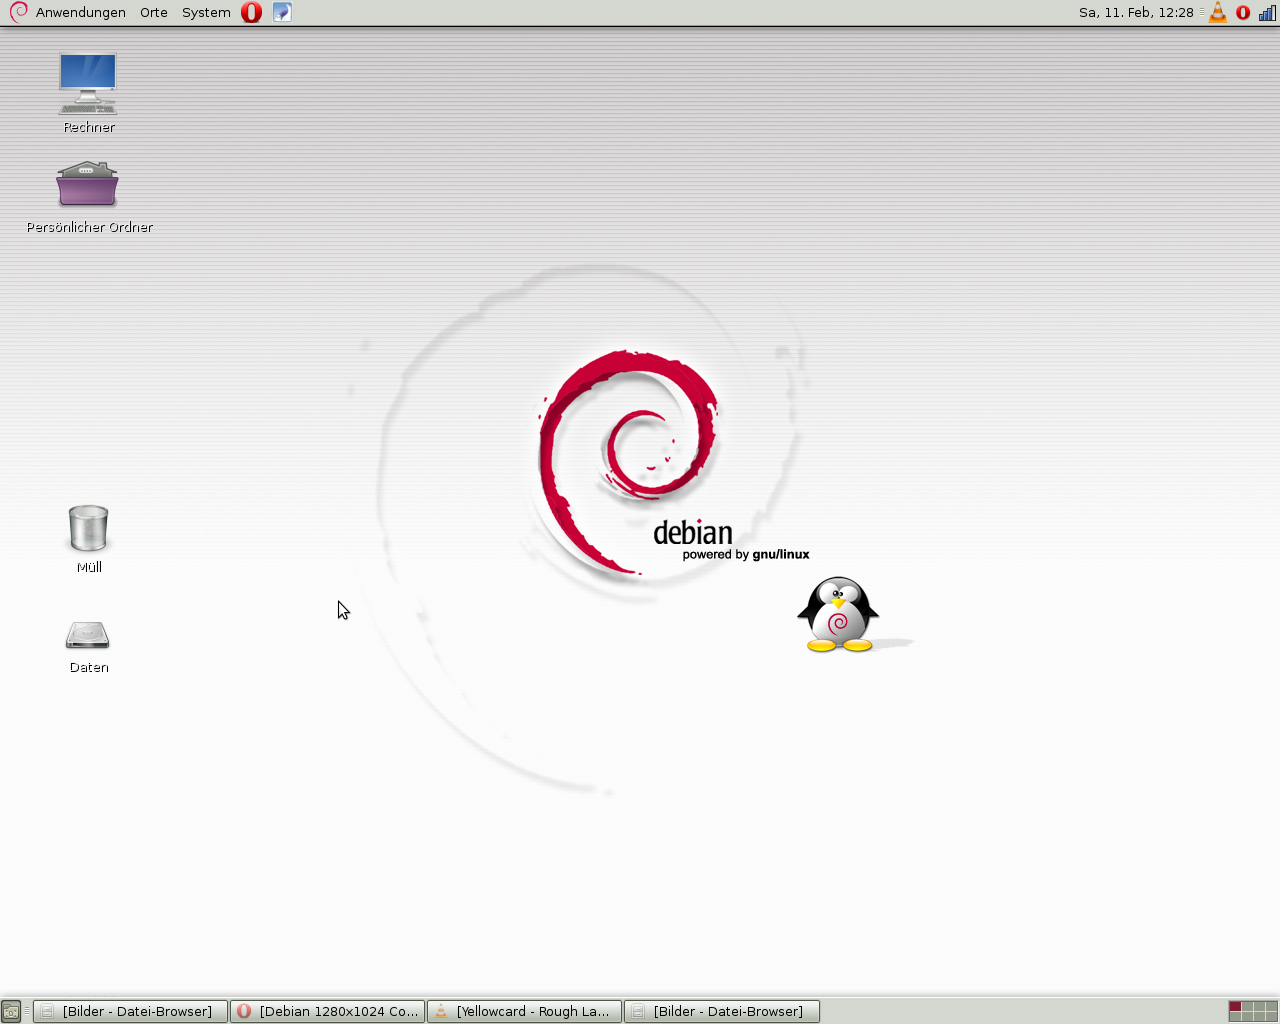Viewport: 1280px width, 1024px height.
Task: Select the Daten drive icon
Action: click(x=88, y=635)
